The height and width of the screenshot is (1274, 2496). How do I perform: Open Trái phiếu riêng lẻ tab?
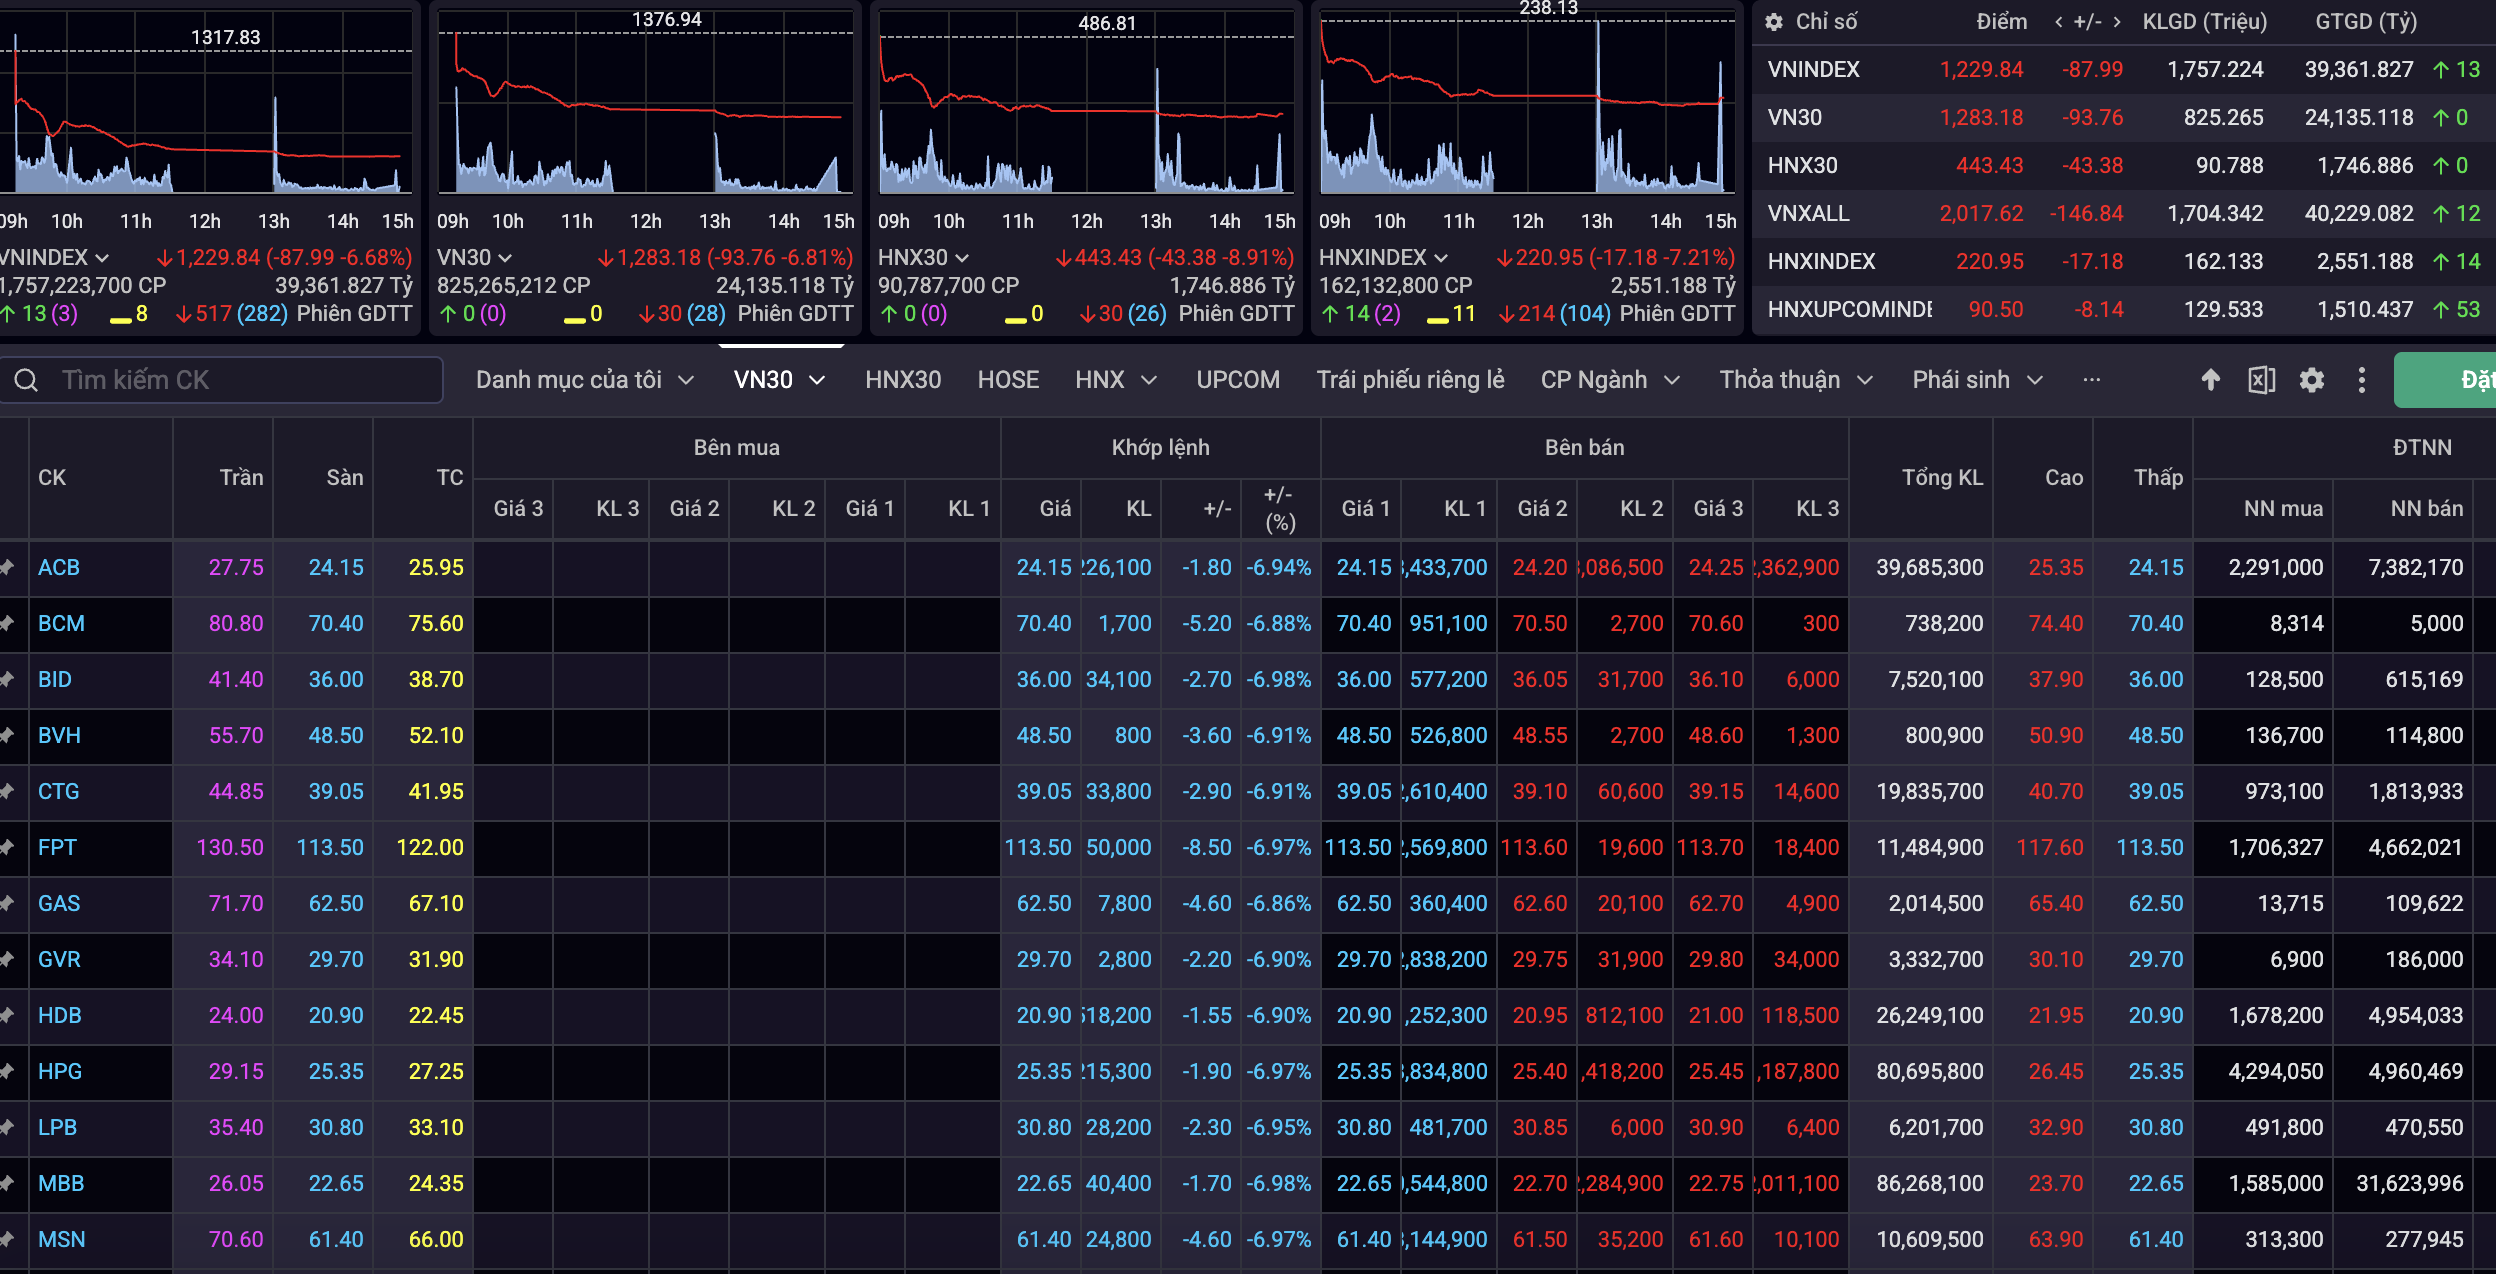pos(1410,380)
